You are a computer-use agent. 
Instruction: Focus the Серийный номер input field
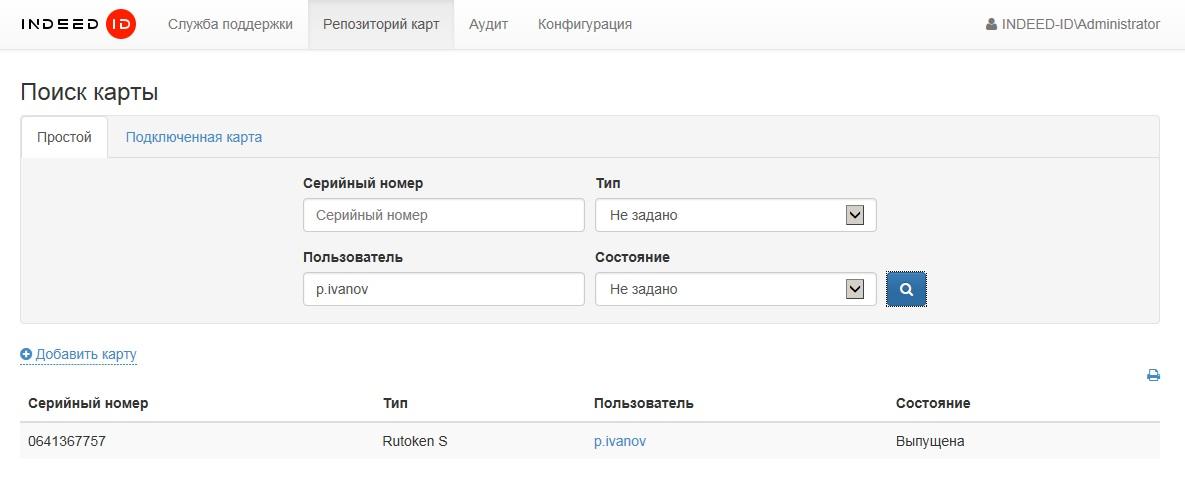click(443, 215)
